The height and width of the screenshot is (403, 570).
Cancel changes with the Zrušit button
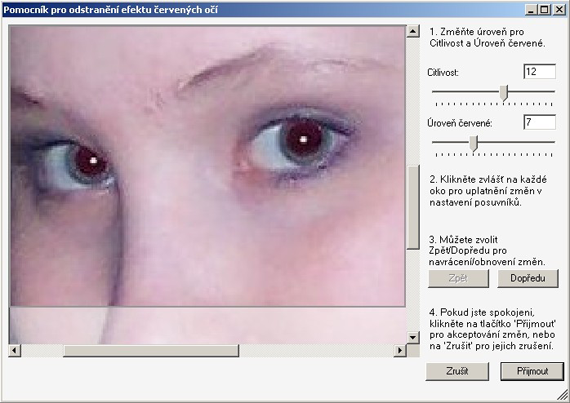point(457,371)
